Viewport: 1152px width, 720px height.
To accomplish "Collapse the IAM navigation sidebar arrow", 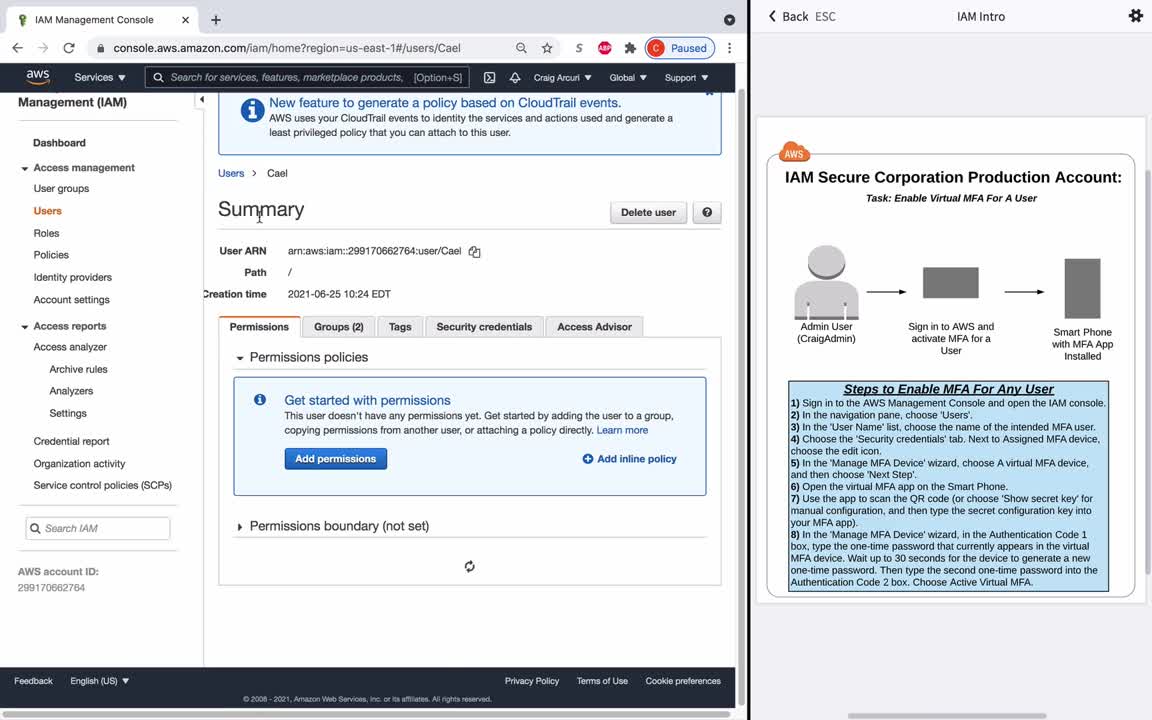I will pos(201,99).
